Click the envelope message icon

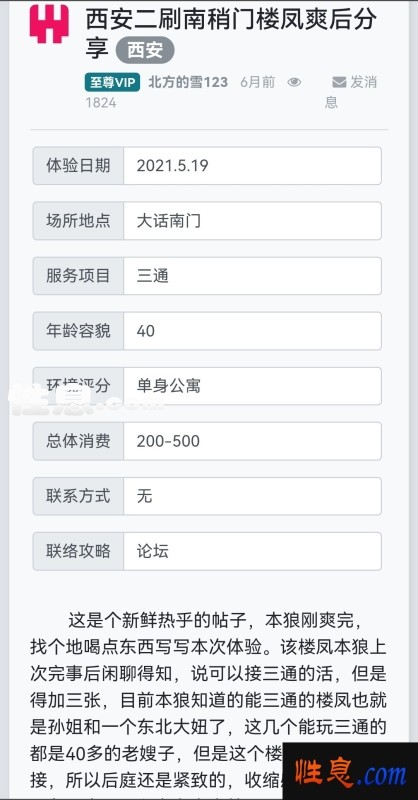tap(339, 82)
